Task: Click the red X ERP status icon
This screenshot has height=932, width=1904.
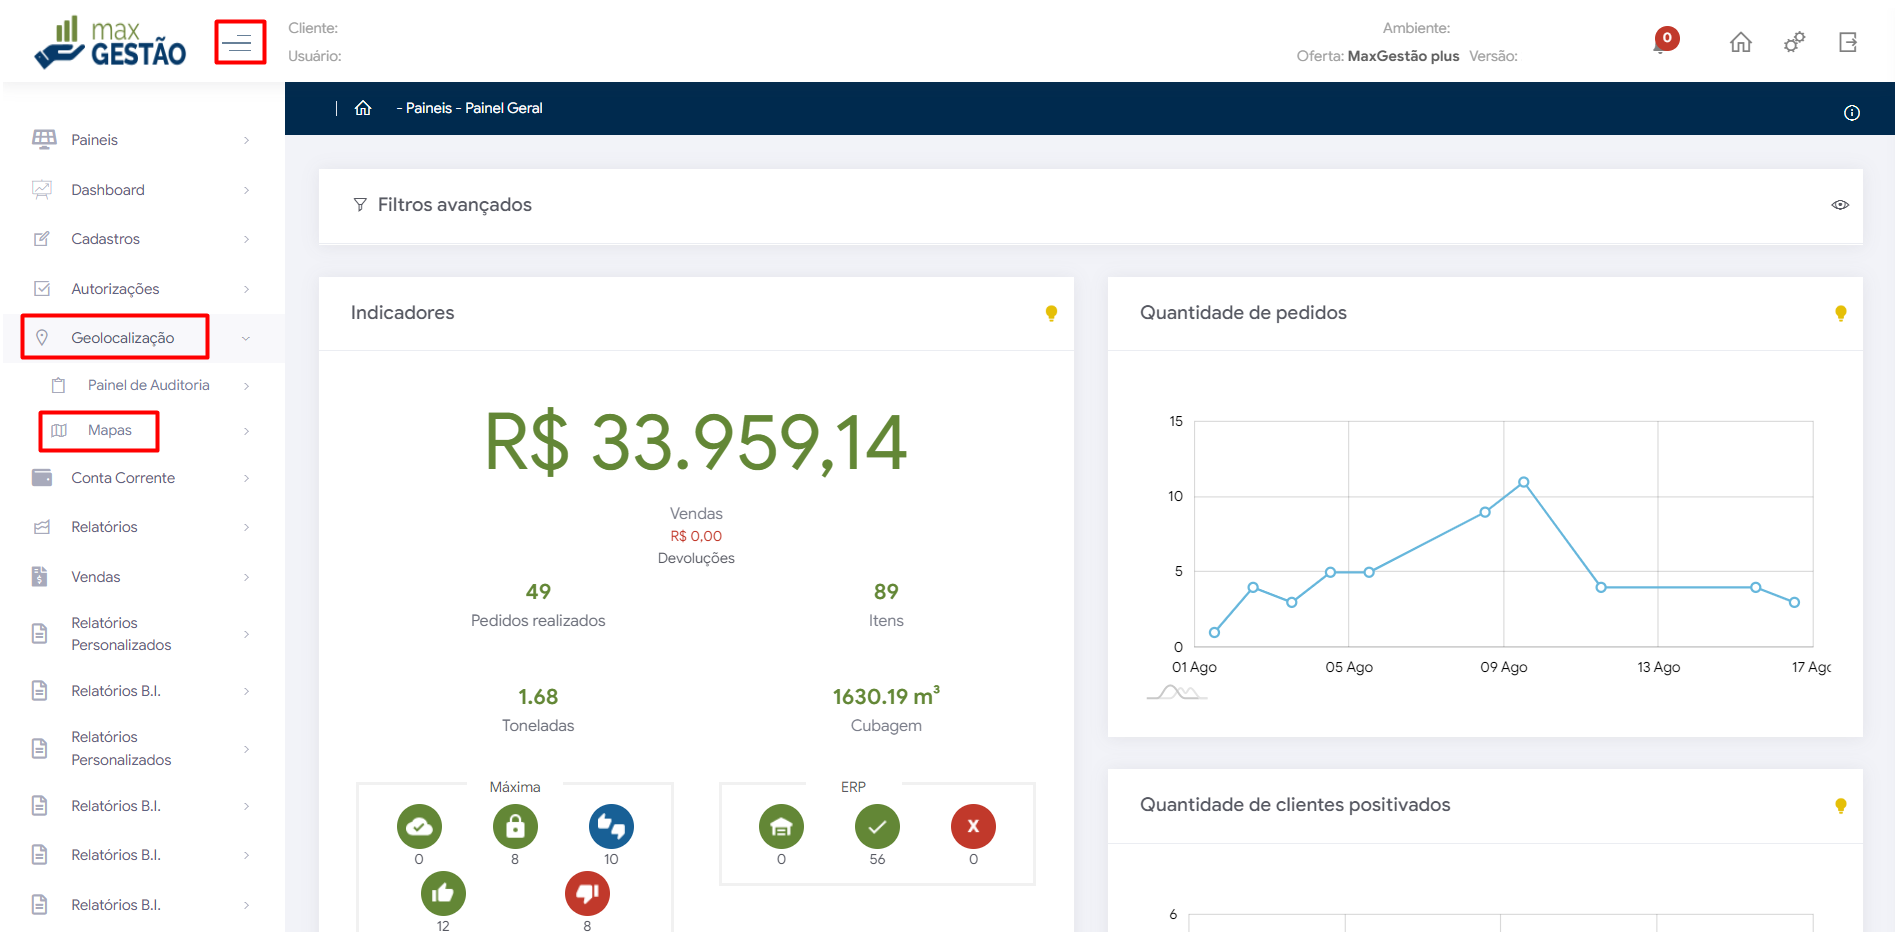Action: pos(972,826)
